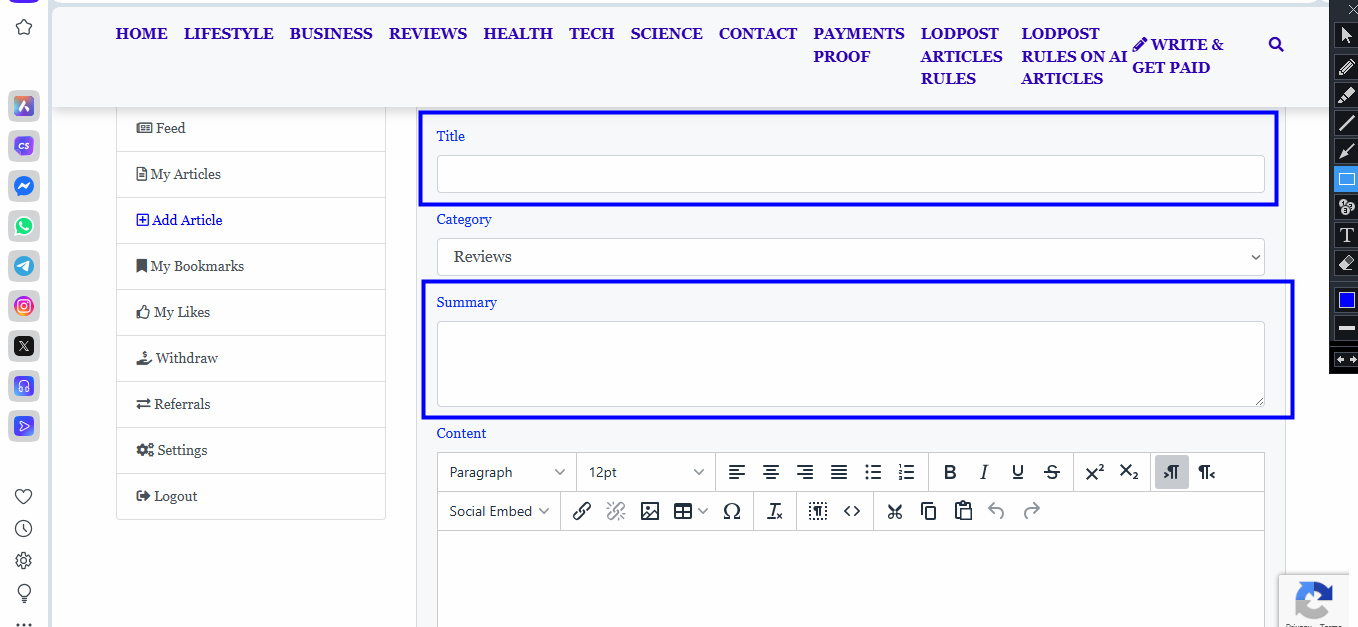Image resolution: width=1358 pixels, height=627 pixels.
Task: Click the source code icon in editor
Action: tap(852, 511)
